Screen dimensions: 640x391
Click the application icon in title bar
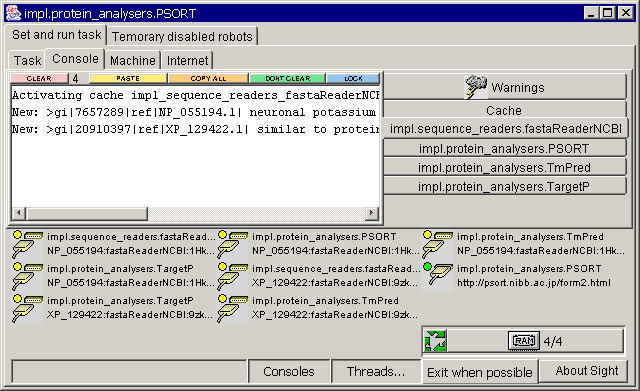[13, 13]
